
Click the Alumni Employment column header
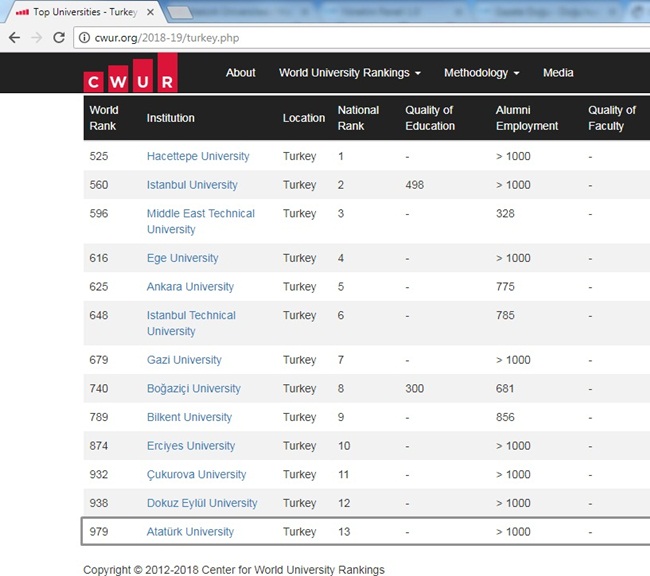pyautogui.click(x=527, y=118)
